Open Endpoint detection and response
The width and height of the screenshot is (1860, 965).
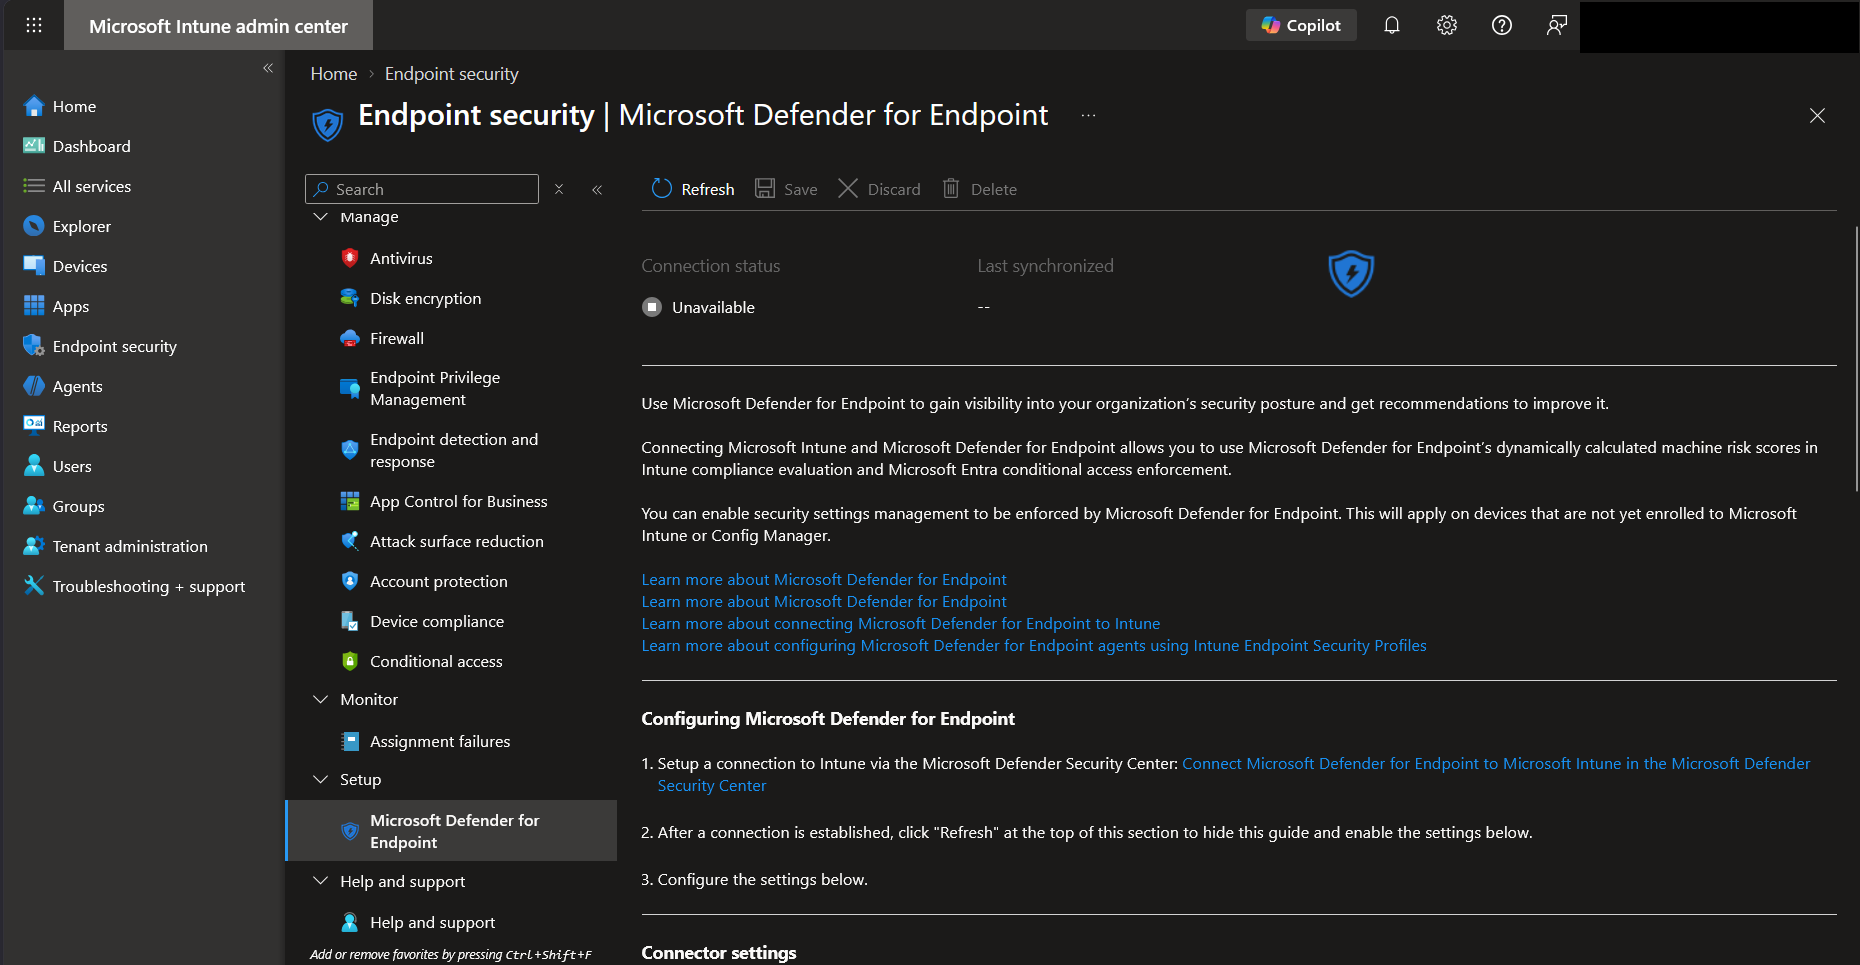pyautogui.click(x=454, y=450)
